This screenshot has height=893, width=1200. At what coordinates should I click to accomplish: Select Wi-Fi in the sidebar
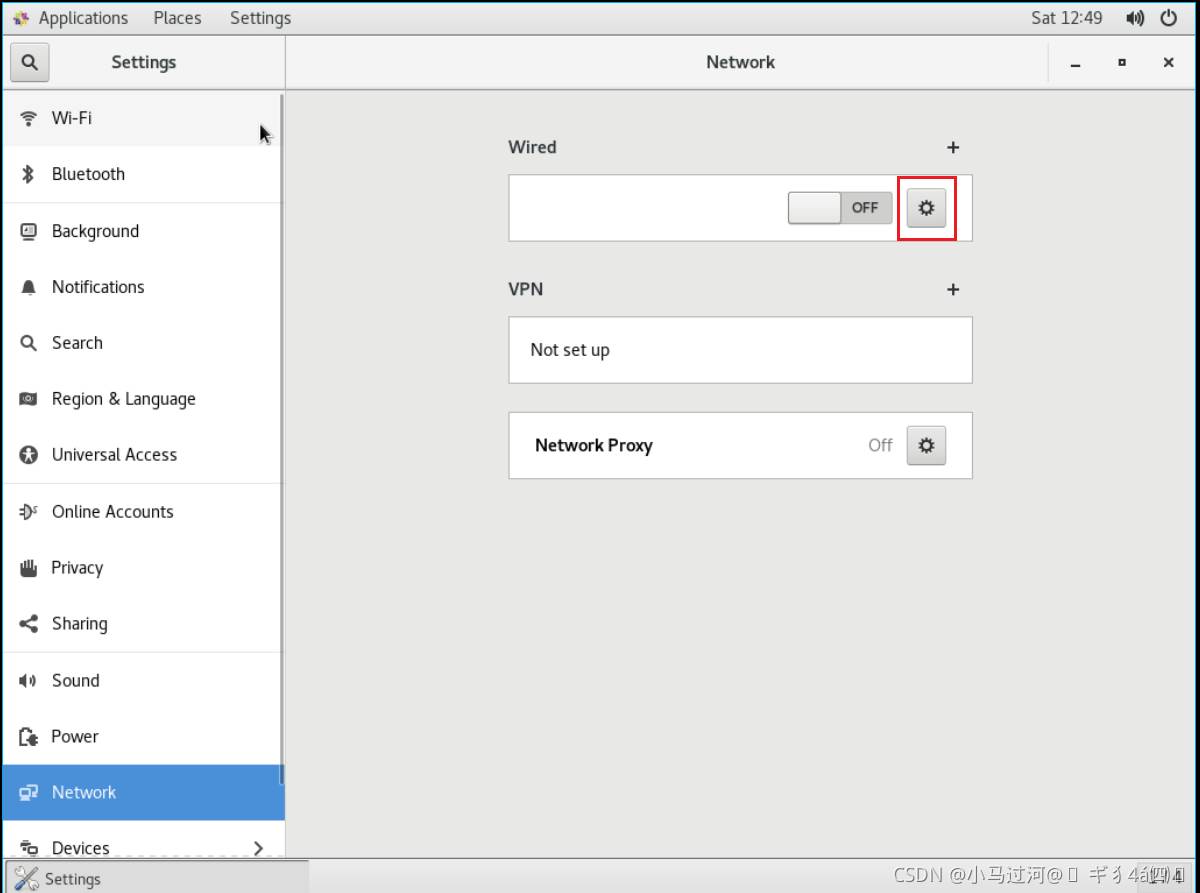pyautogui.click(x=72, y=118)
